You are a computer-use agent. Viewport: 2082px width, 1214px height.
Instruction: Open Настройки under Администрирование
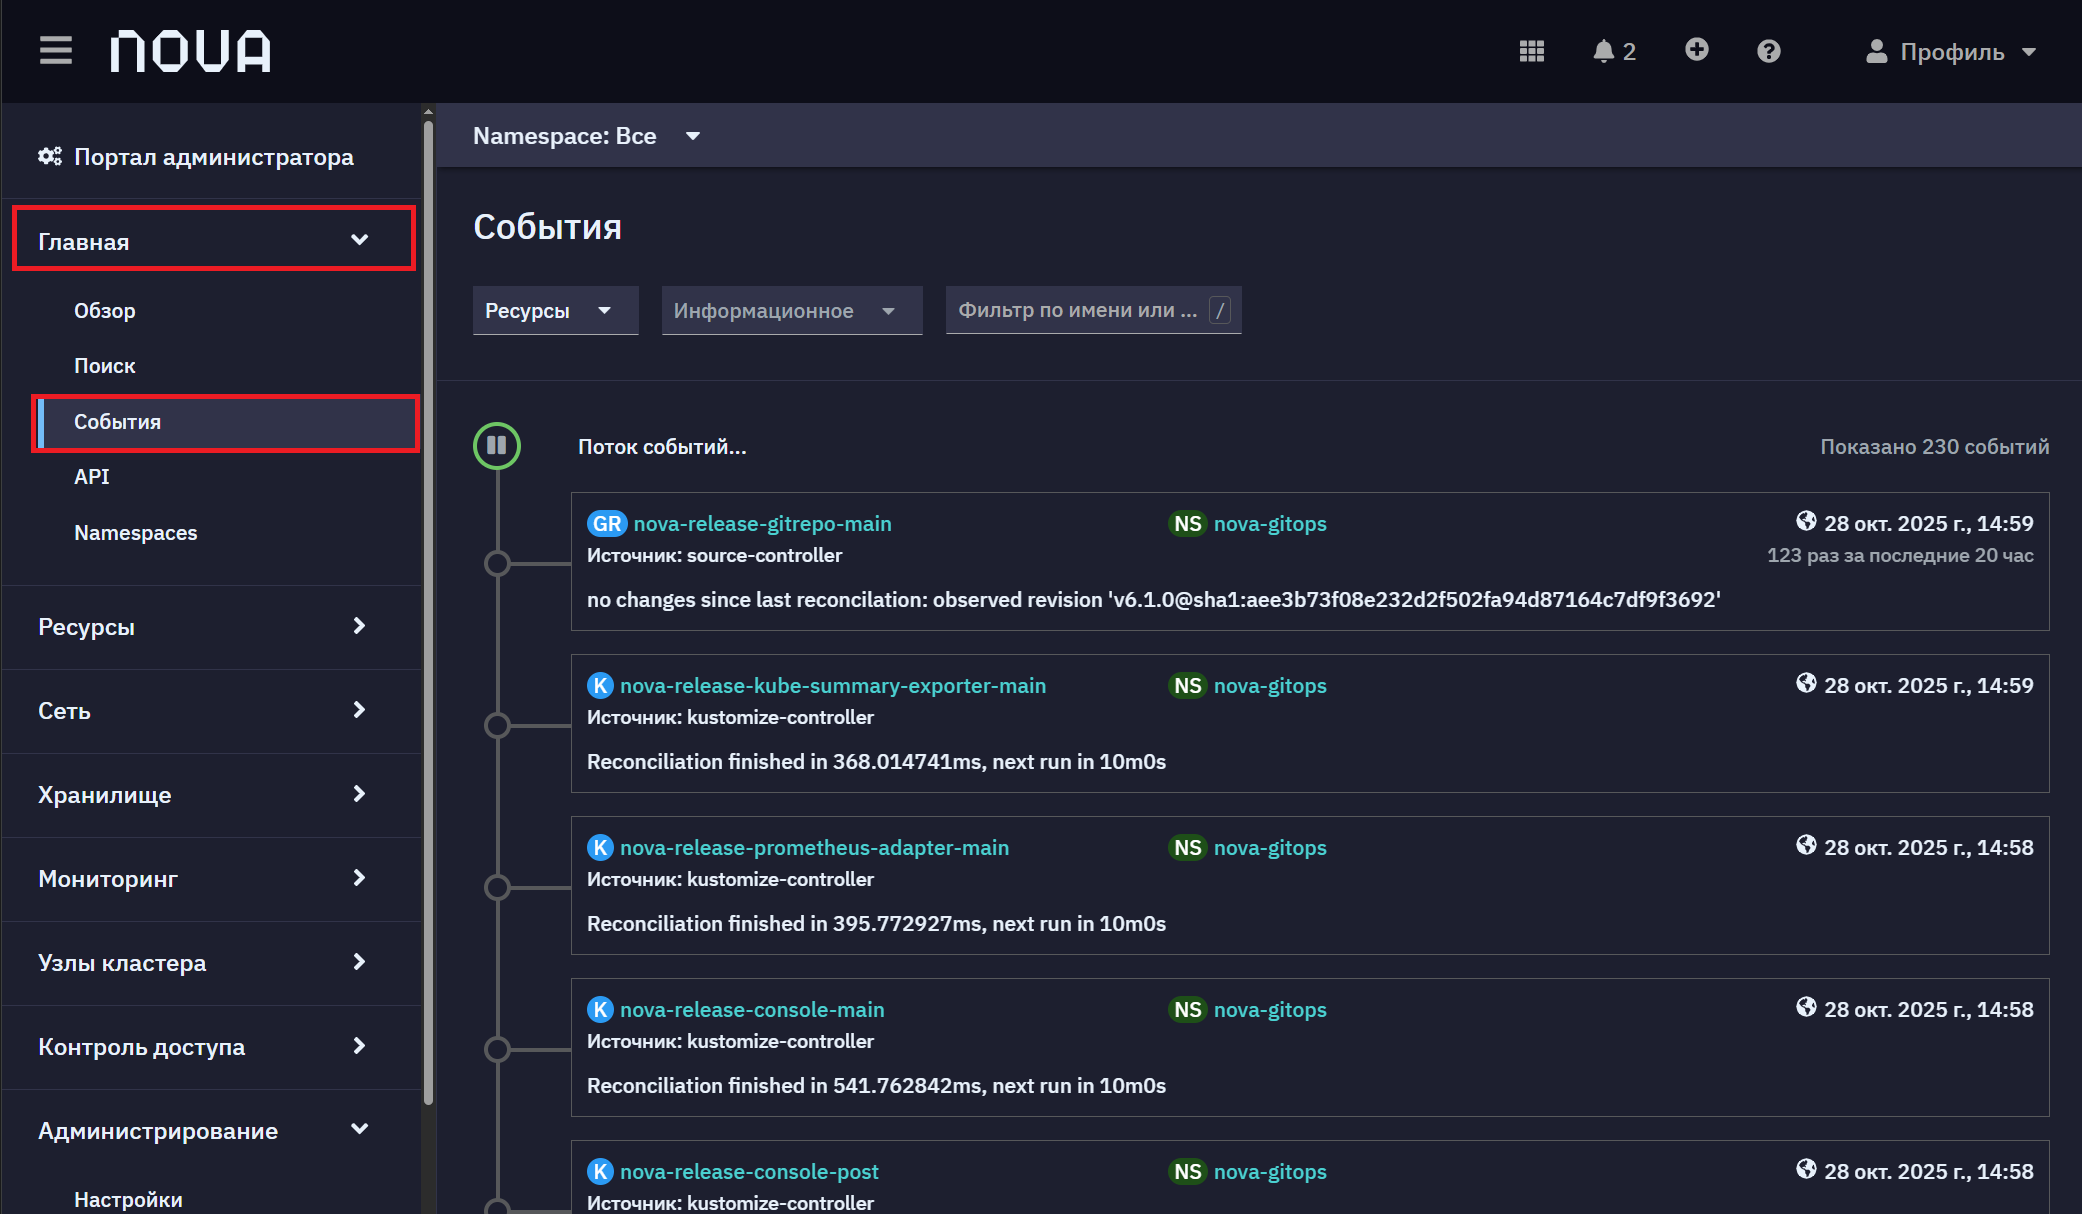(128, 1199)
